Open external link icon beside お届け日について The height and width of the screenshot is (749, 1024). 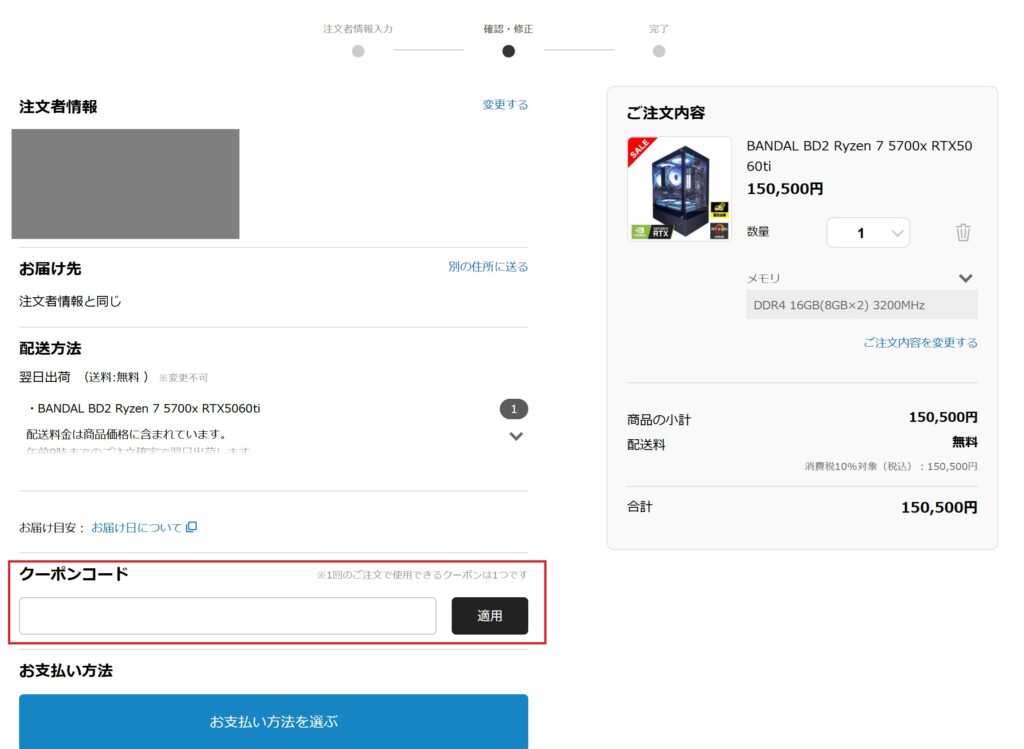[191, 527]
